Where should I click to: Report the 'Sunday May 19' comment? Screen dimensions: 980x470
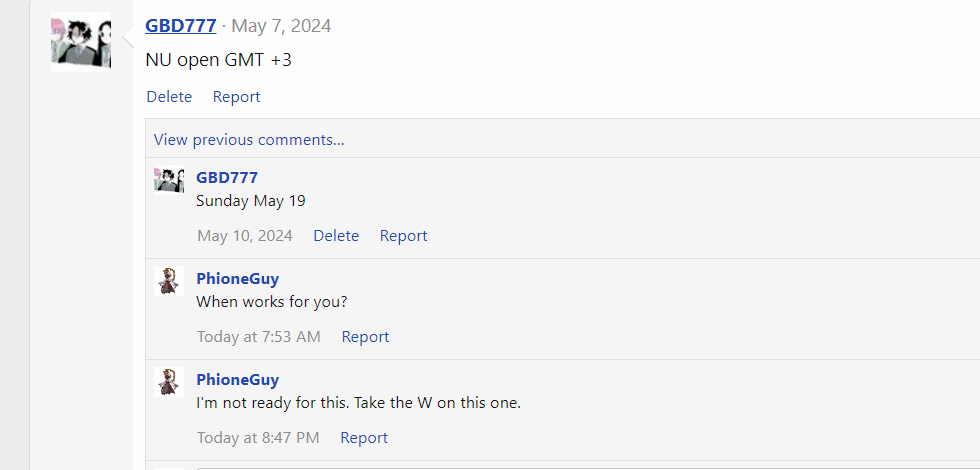[x=403, y=236]
